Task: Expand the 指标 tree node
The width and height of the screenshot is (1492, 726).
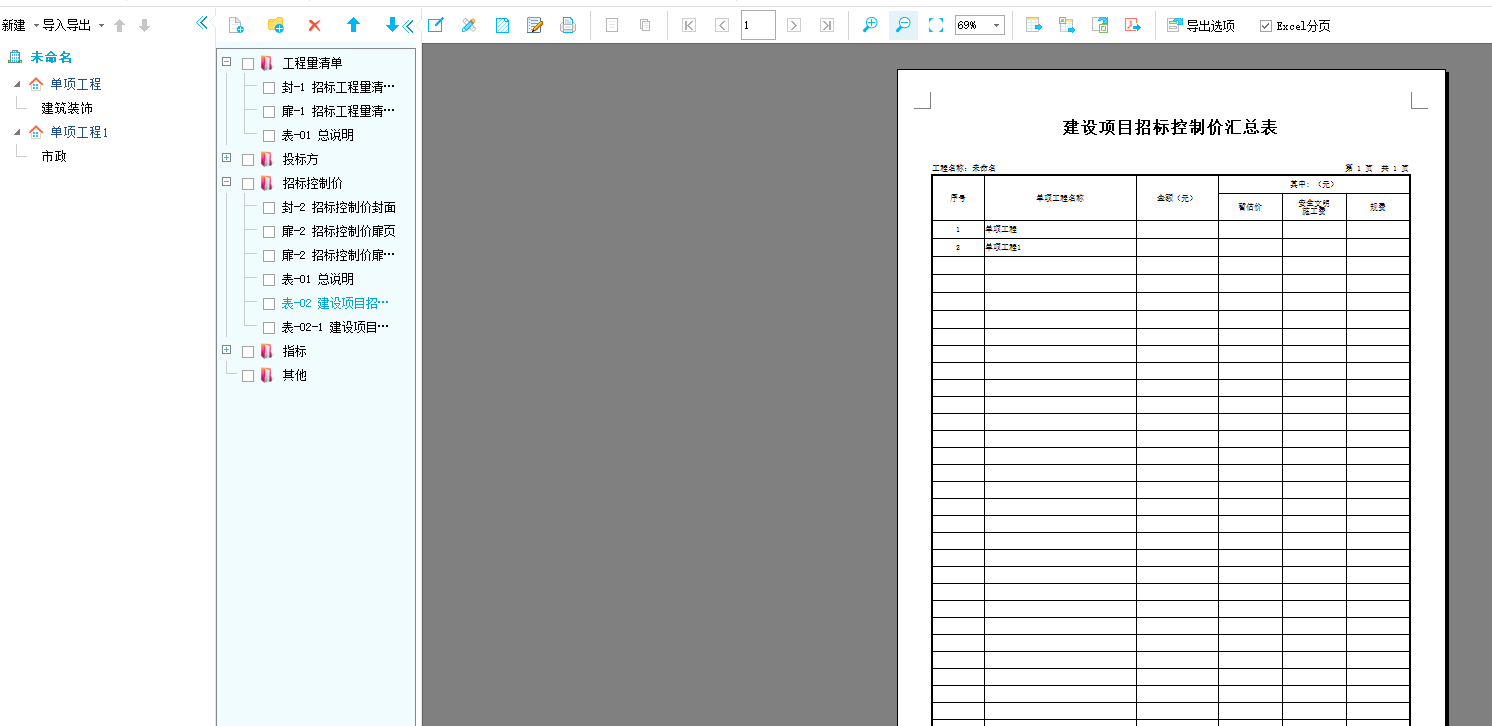Action: coord(227,350)
